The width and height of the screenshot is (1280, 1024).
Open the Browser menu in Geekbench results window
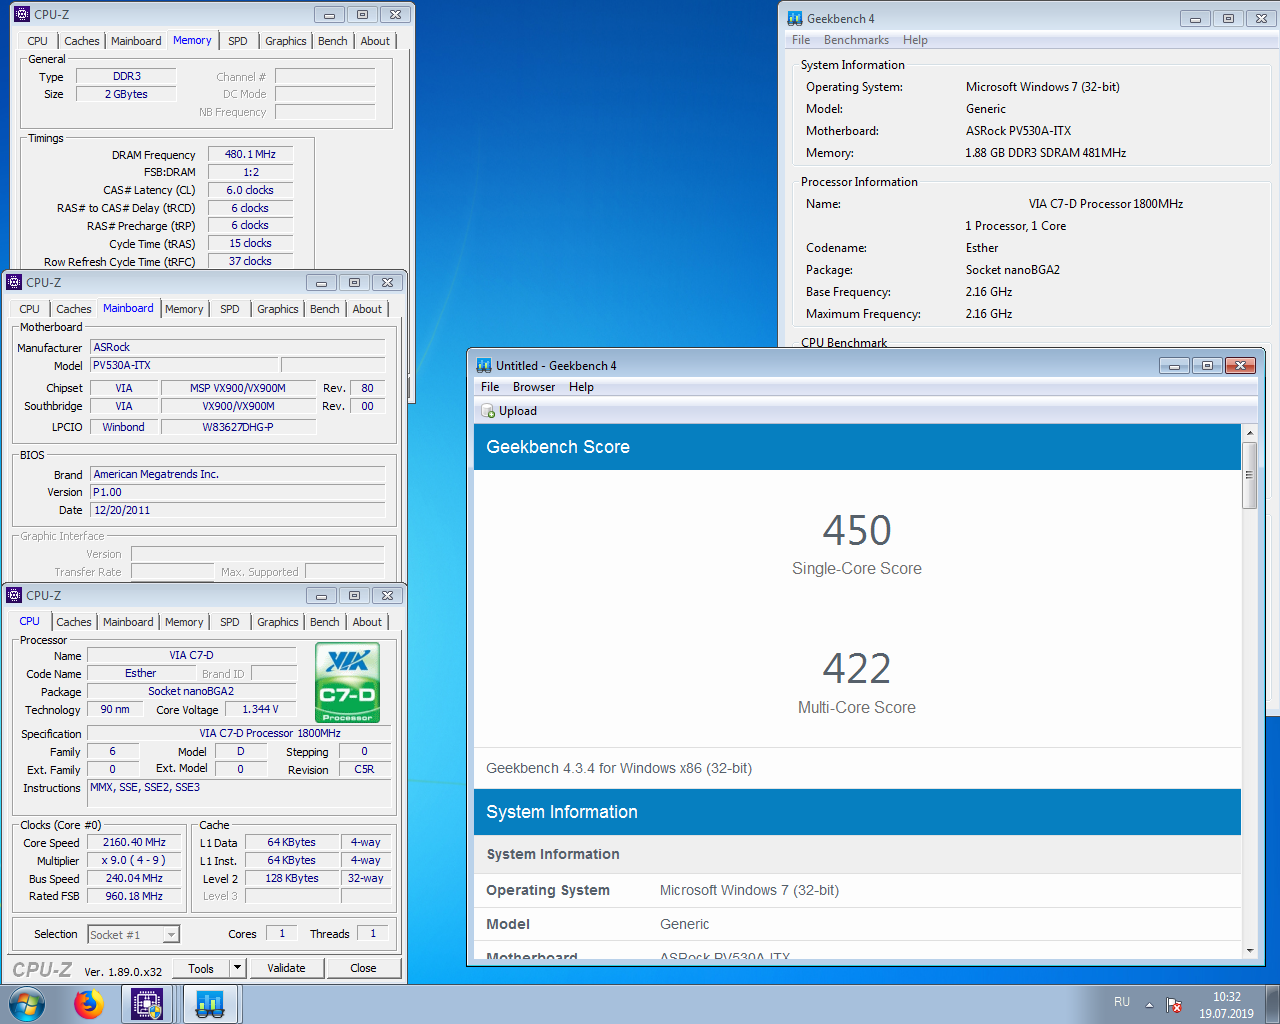pos(534,387)
